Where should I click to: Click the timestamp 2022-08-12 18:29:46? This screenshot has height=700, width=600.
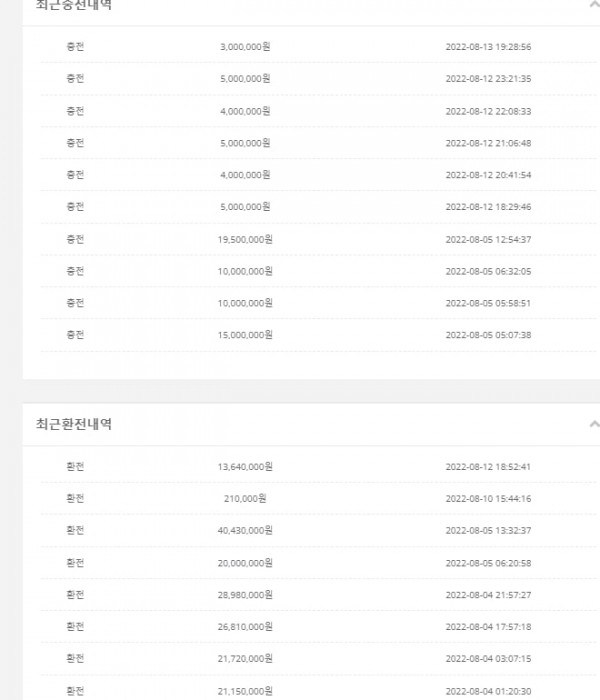pyautogui.click(x=488, y=207)
